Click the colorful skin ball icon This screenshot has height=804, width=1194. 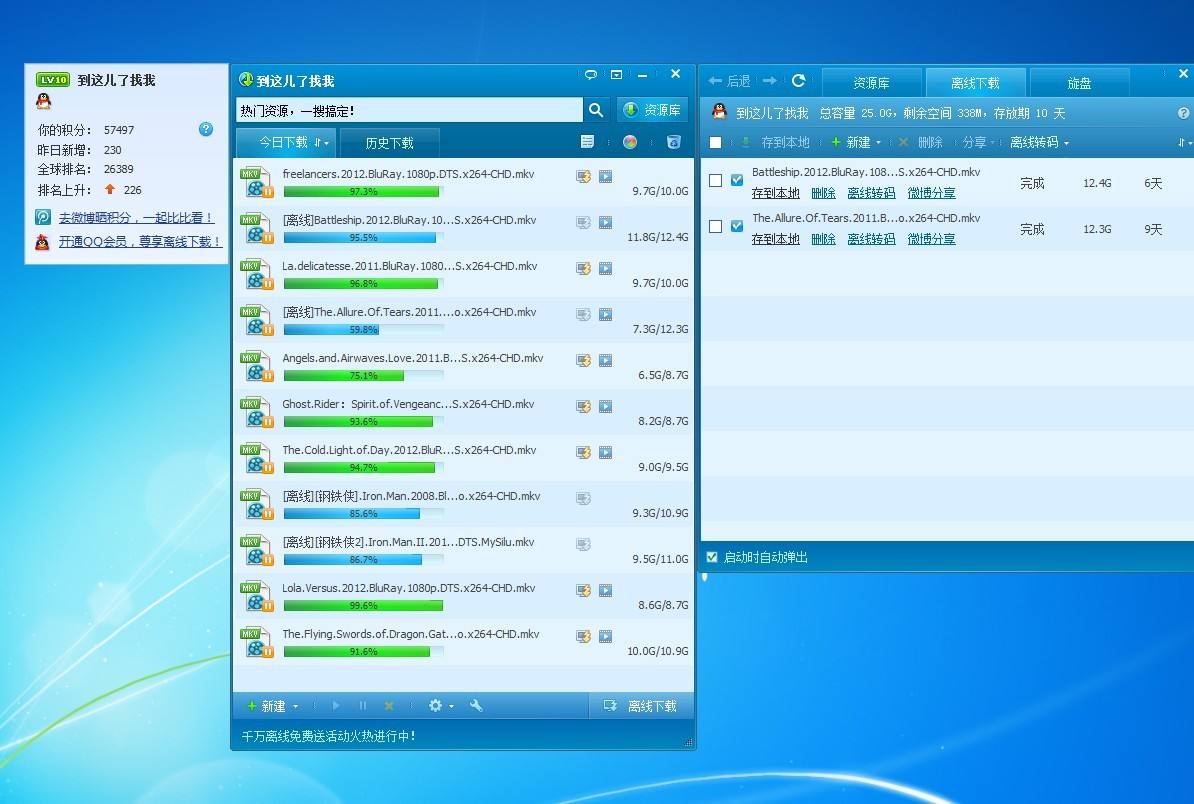[x=630, y=142]
